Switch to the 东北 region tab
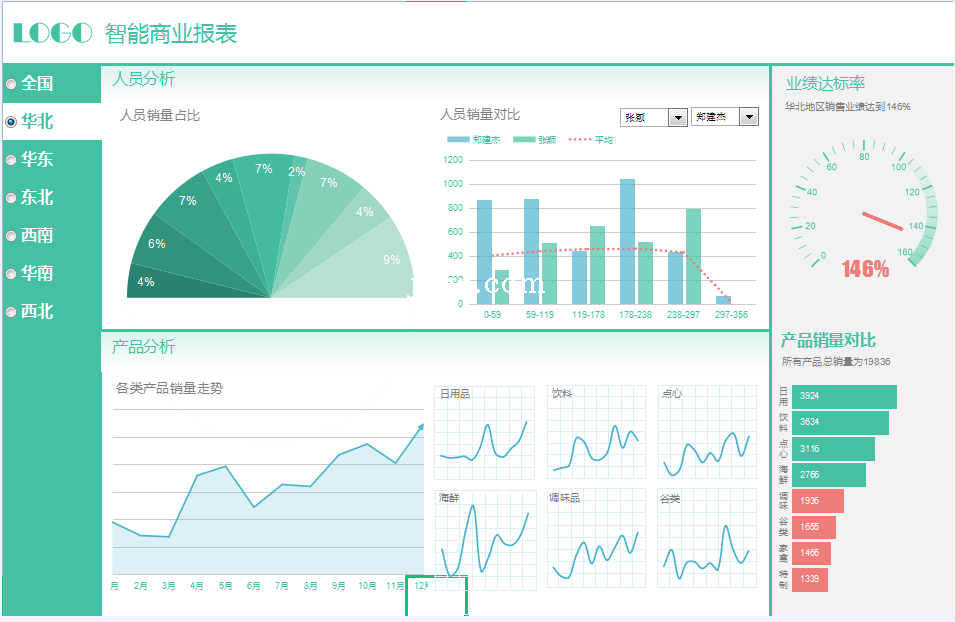 38,198
